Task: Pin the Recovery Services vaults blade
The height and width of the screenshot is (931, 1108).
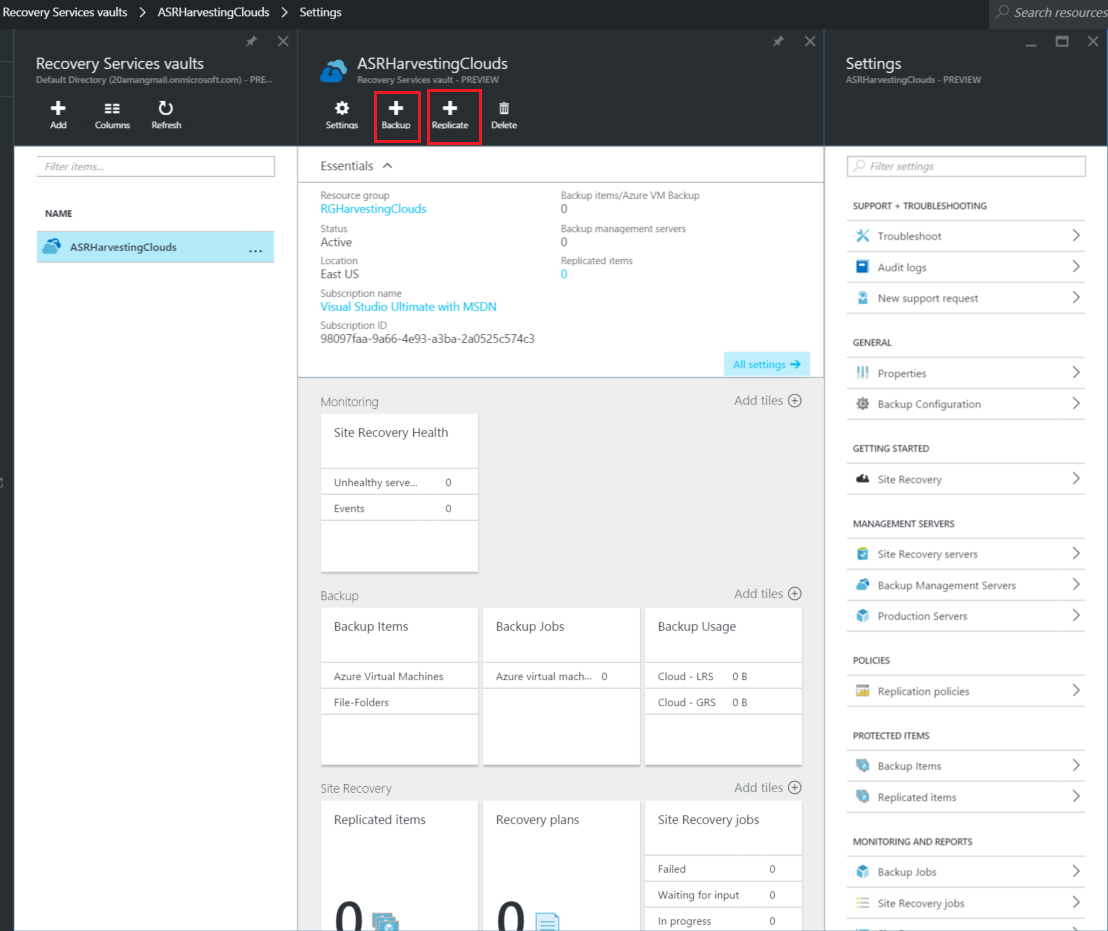Action: pos(252,41)
